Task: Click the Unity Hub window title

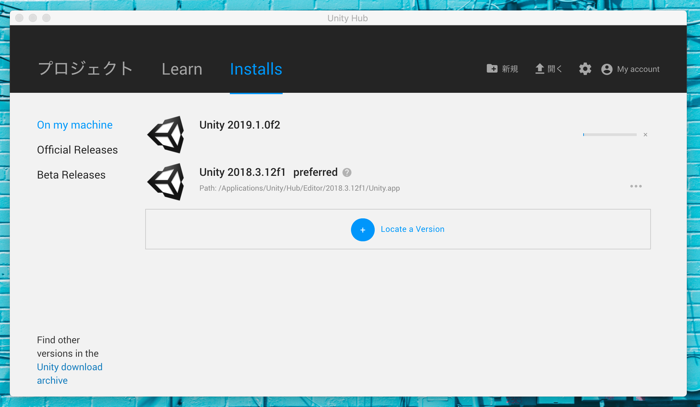Action: click(x=347, y=18)
